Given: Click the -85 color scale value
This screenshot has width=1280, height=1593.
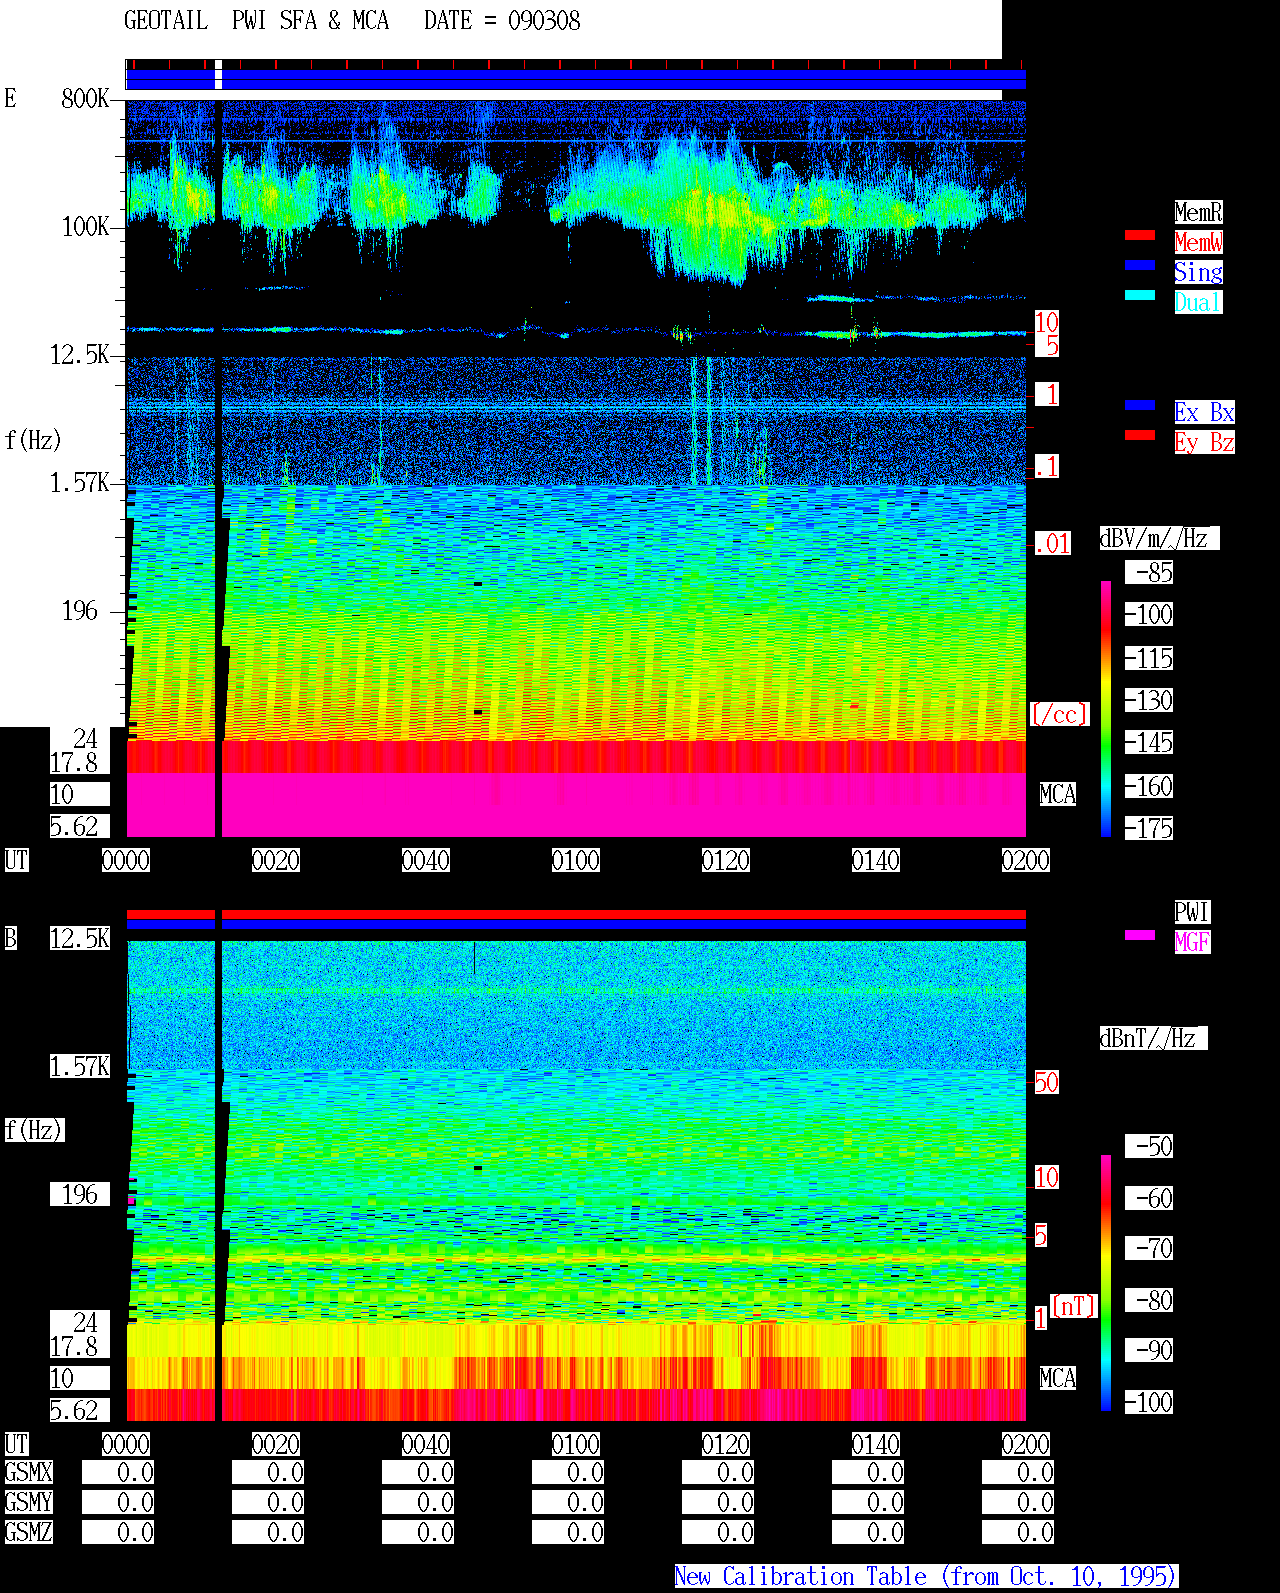Looking at the screenshot, I should pyautogui.click(x=1149, y=572).
